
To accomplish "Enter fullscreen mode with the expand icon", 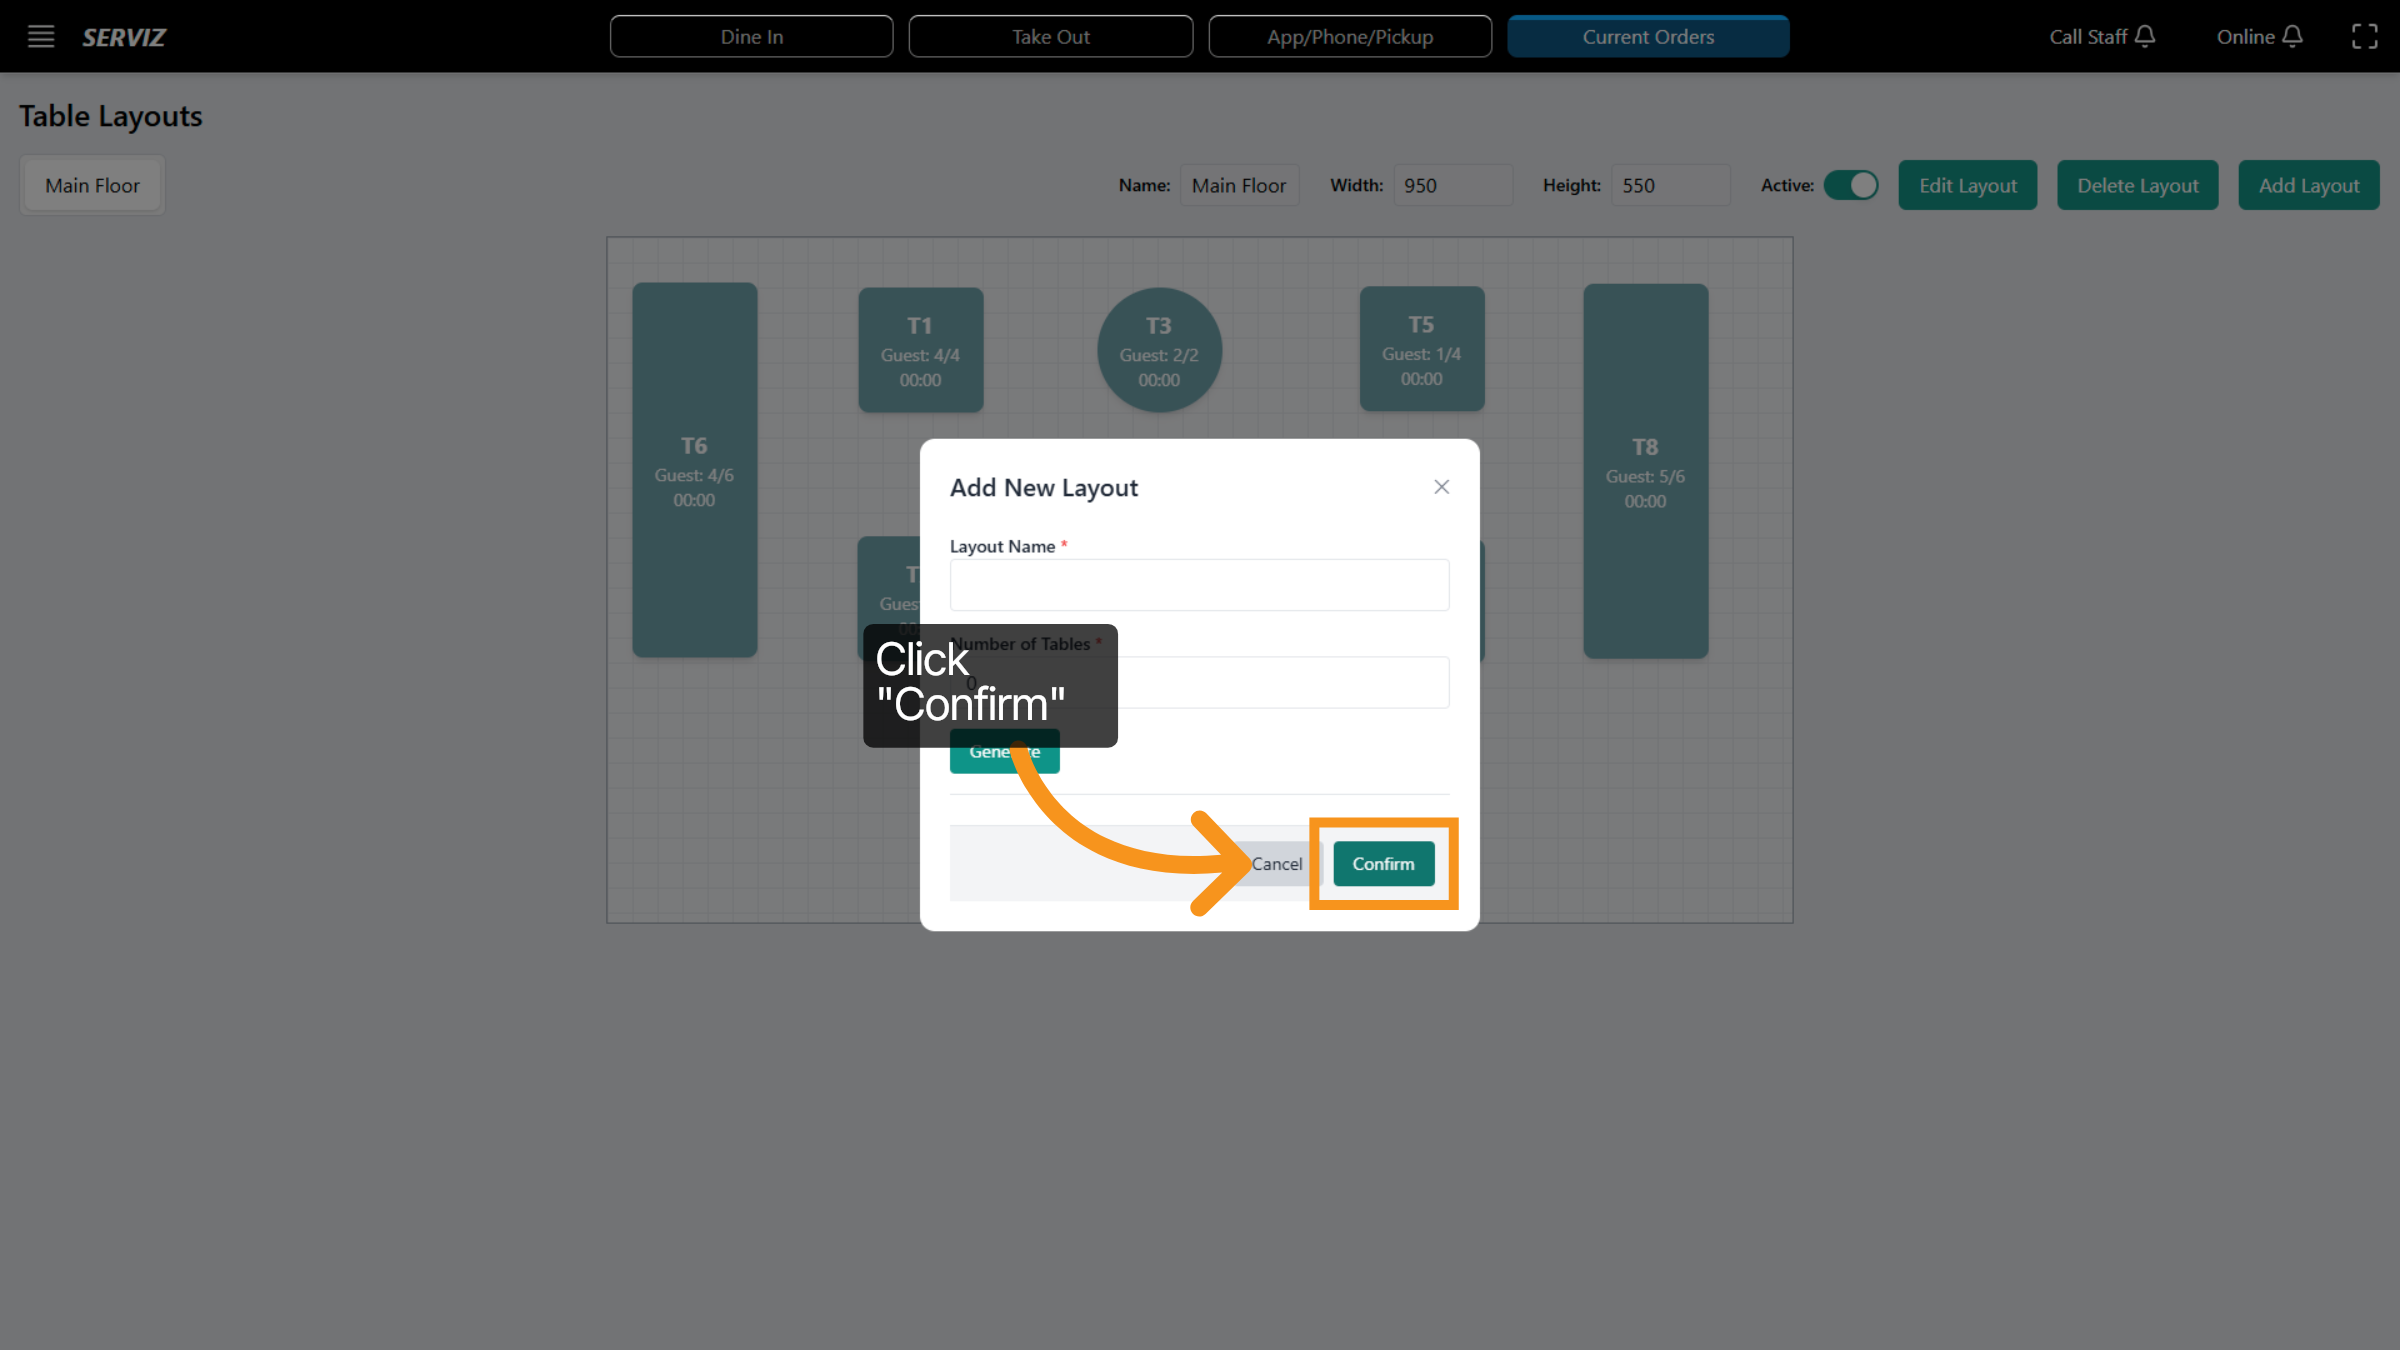I will point(2366,36).
